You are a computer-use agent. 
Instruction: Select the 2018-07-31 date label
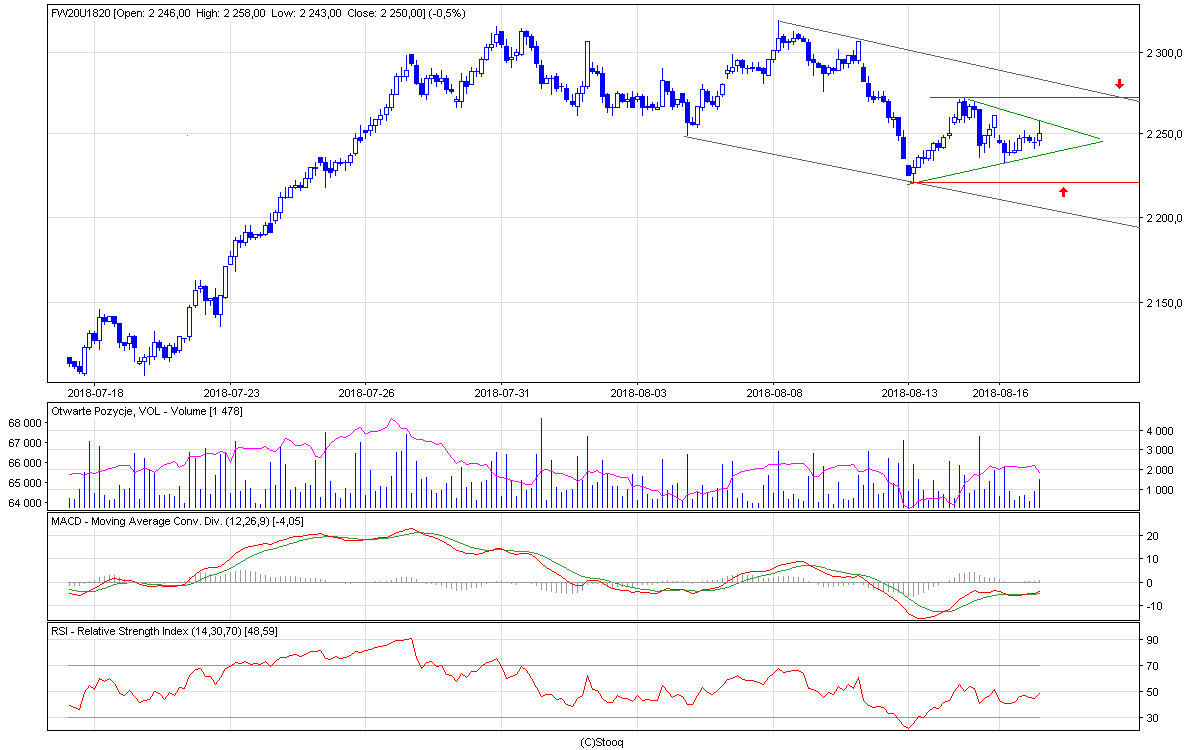click(501, 393)
